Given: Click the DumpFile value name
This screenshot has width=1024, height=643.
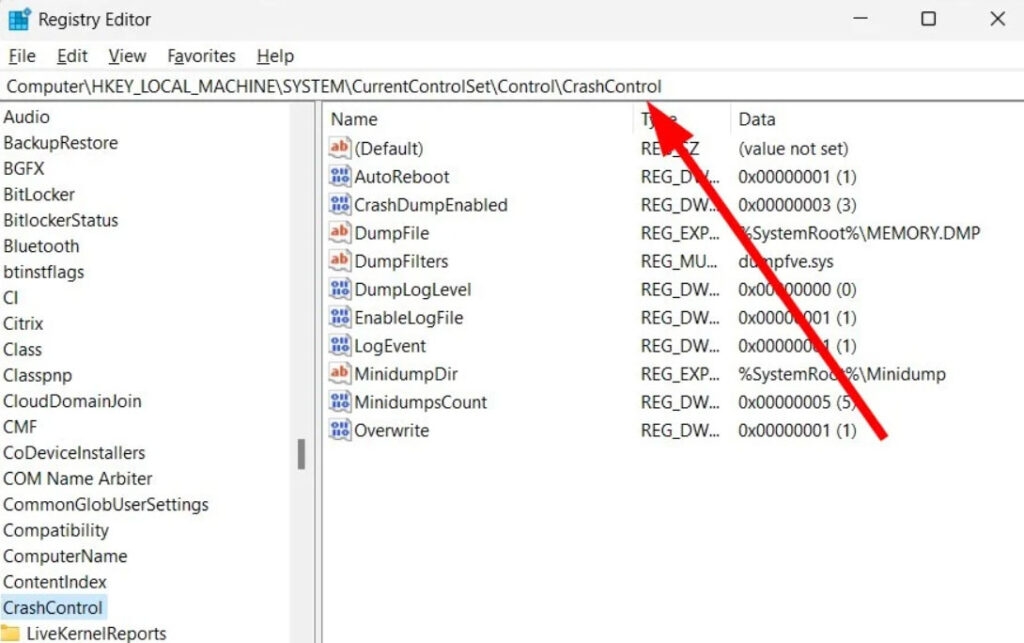Looking at the screenshot, I should 391,233.
